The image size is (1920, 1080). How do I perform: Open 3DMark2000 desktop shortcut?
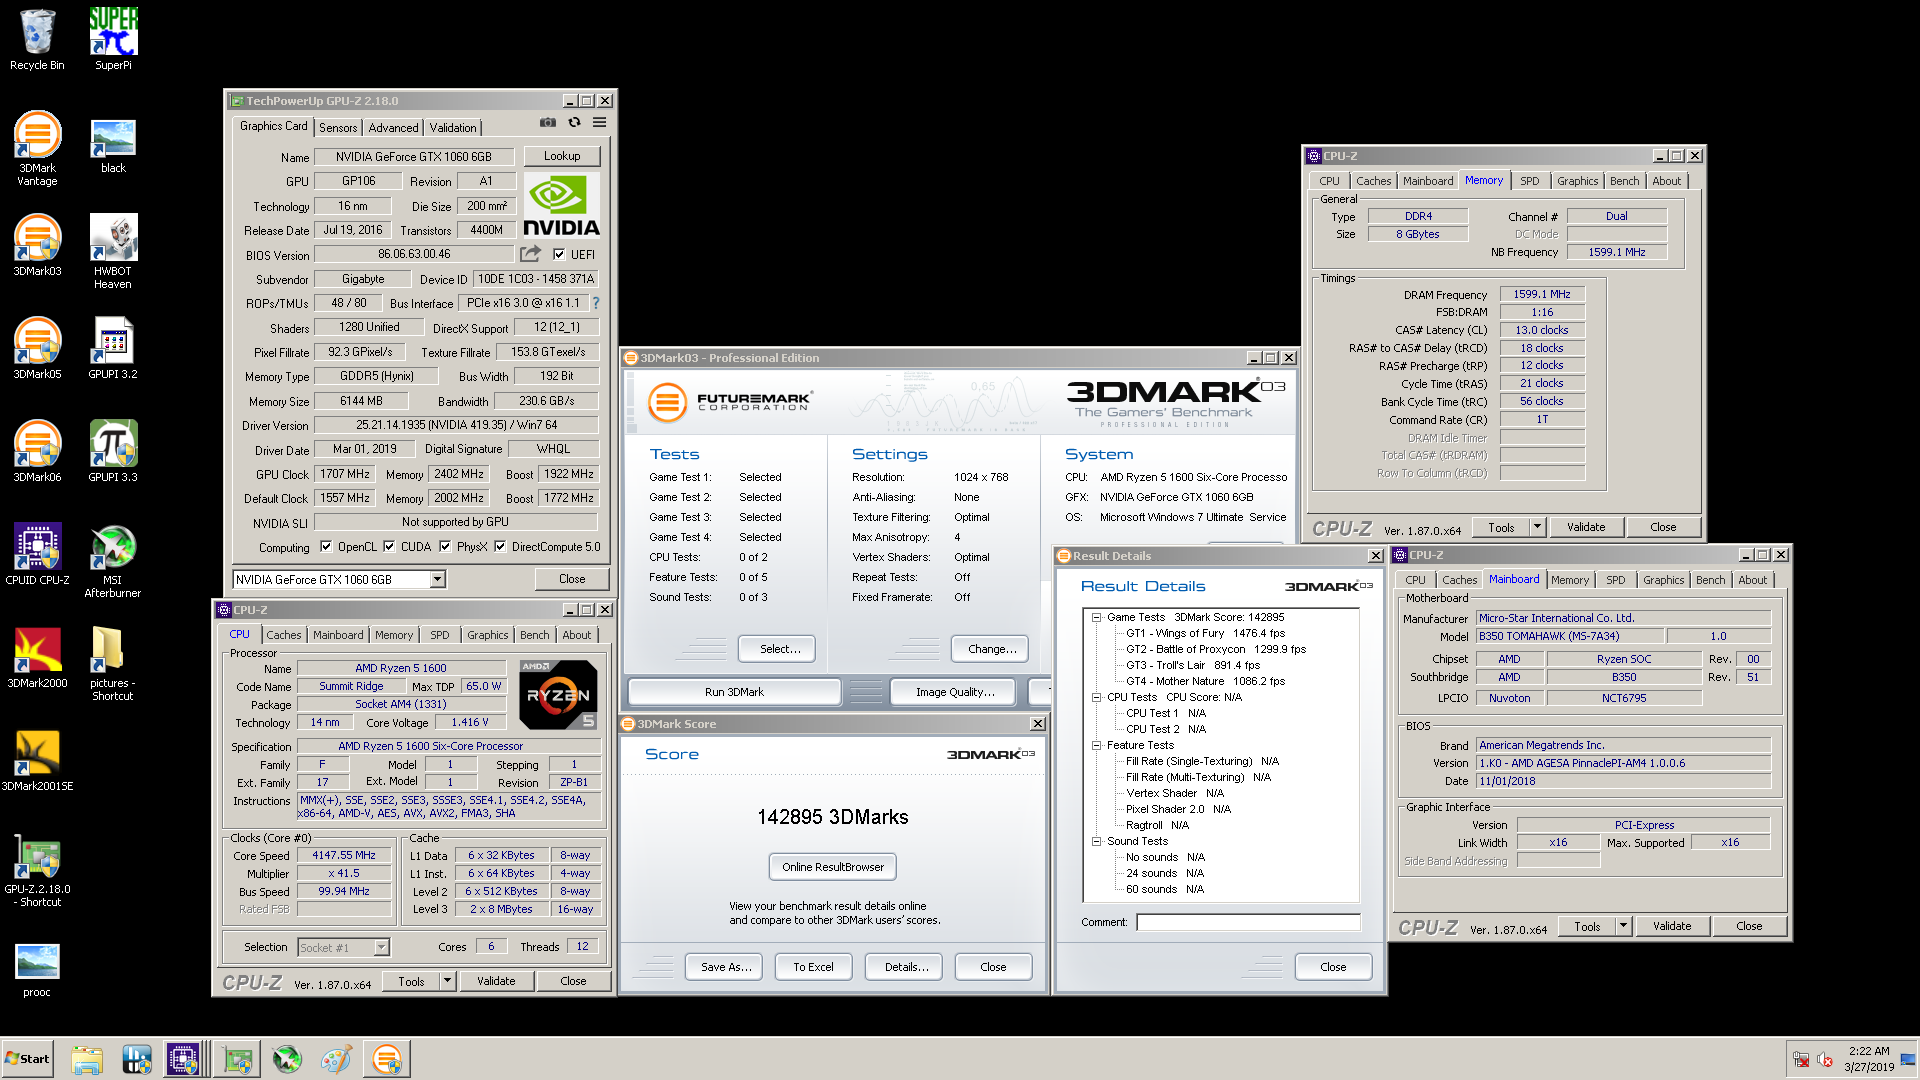37,657
